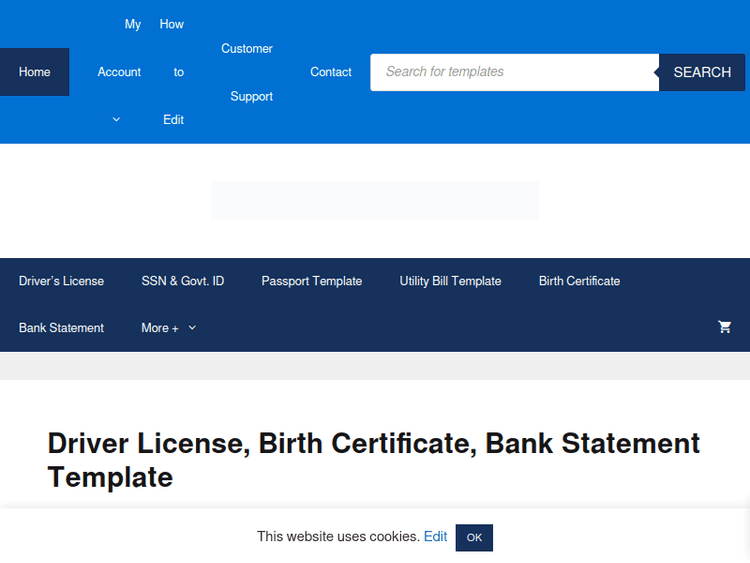Open the How to Edit page
Screen dimensions: 750x563
174,72
